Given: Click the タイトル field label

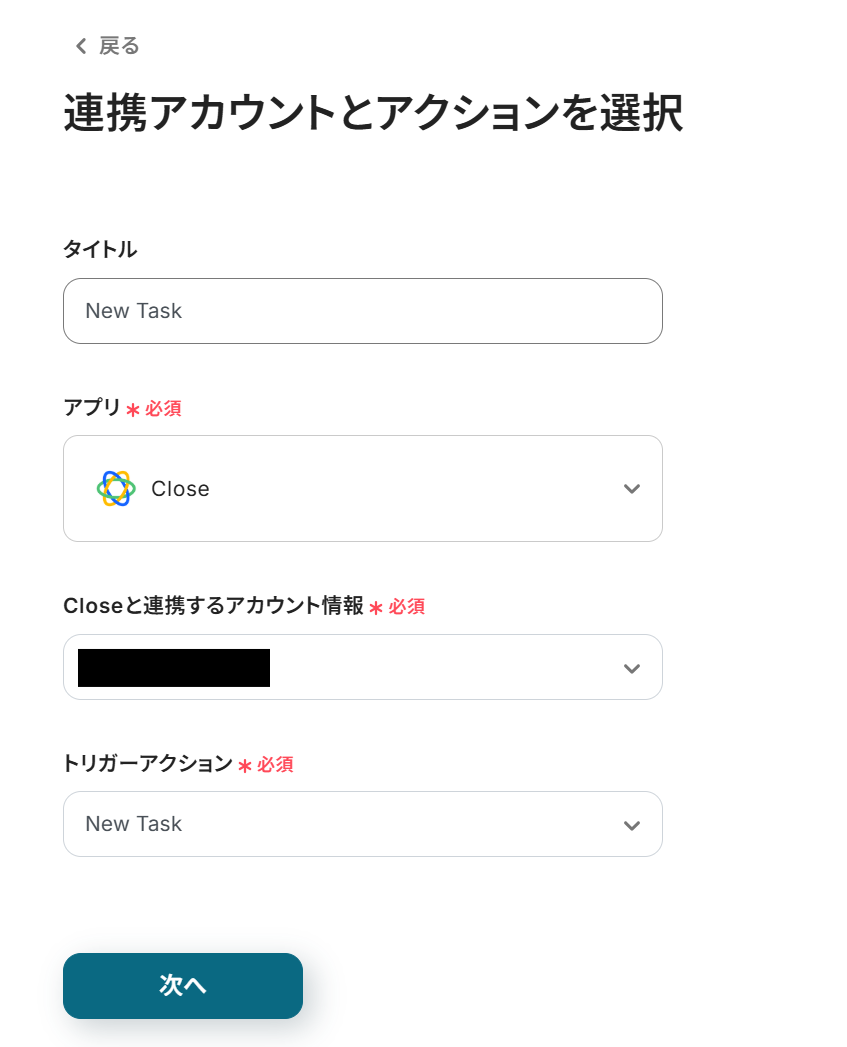Looking at the screenshot, I should point(100,250).
